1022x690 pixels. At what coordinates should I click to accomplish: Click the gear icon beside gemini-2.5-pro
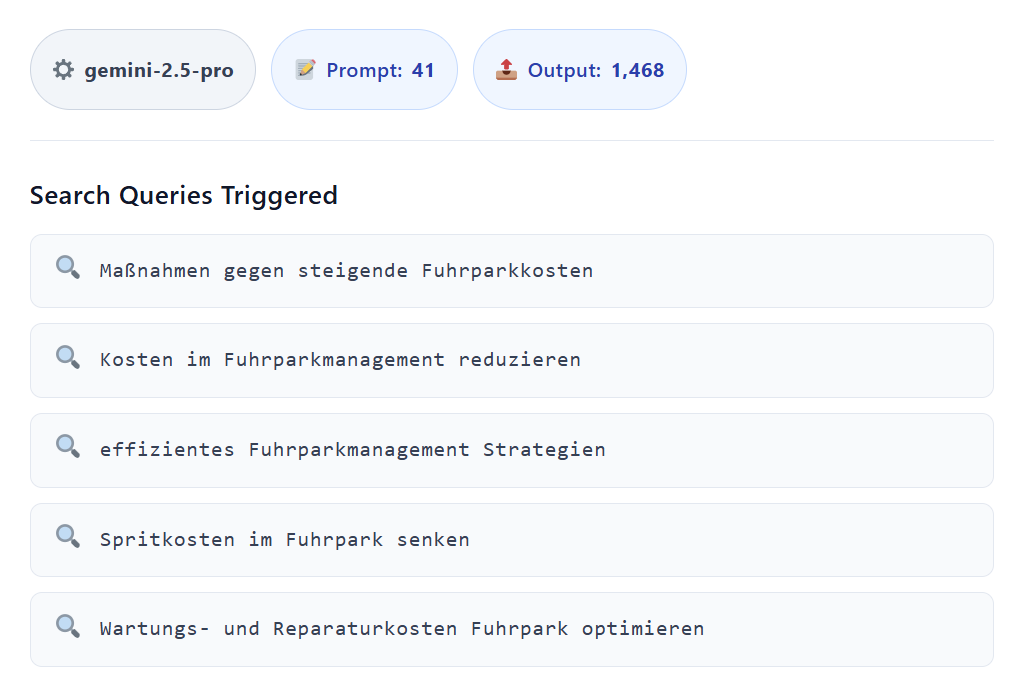pos(64,69)
